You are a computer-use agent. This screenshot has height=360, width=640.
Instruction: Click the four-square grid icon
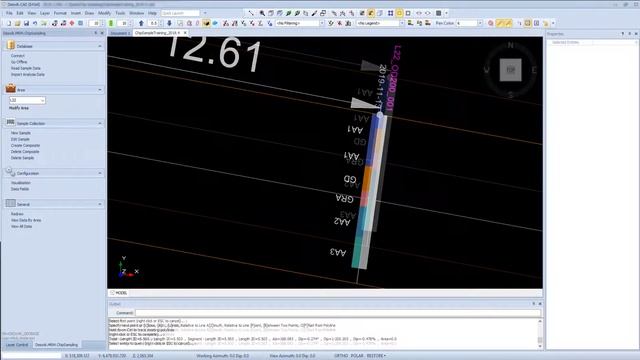click(390, 13)
